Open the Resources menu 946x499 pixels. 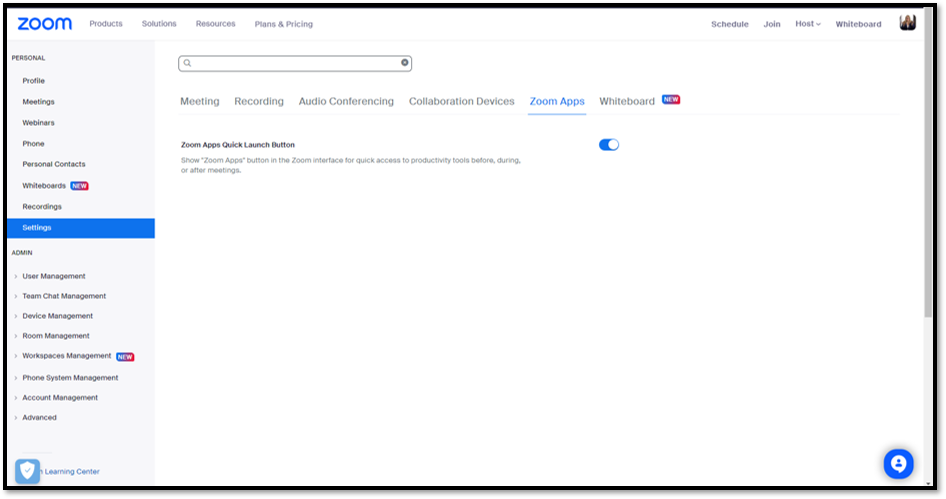tap(215, 24)
